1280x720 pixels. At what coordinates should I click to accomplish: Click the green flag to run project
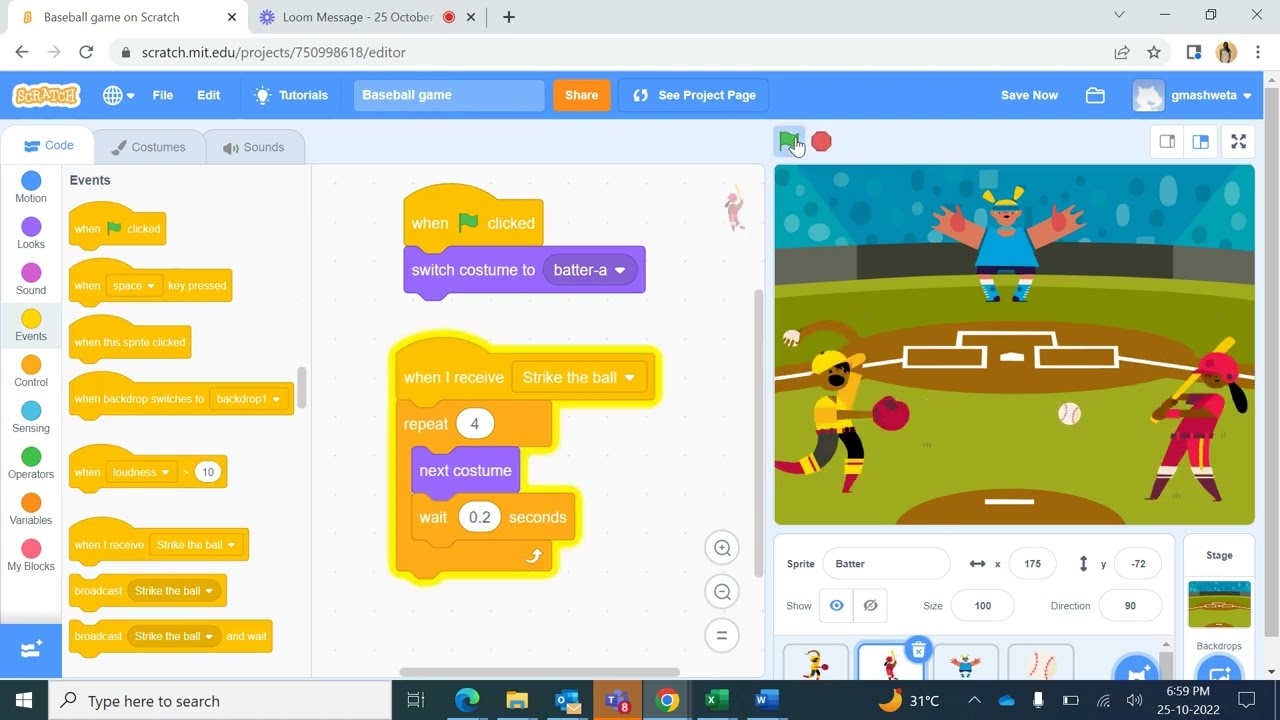[788, 141]
